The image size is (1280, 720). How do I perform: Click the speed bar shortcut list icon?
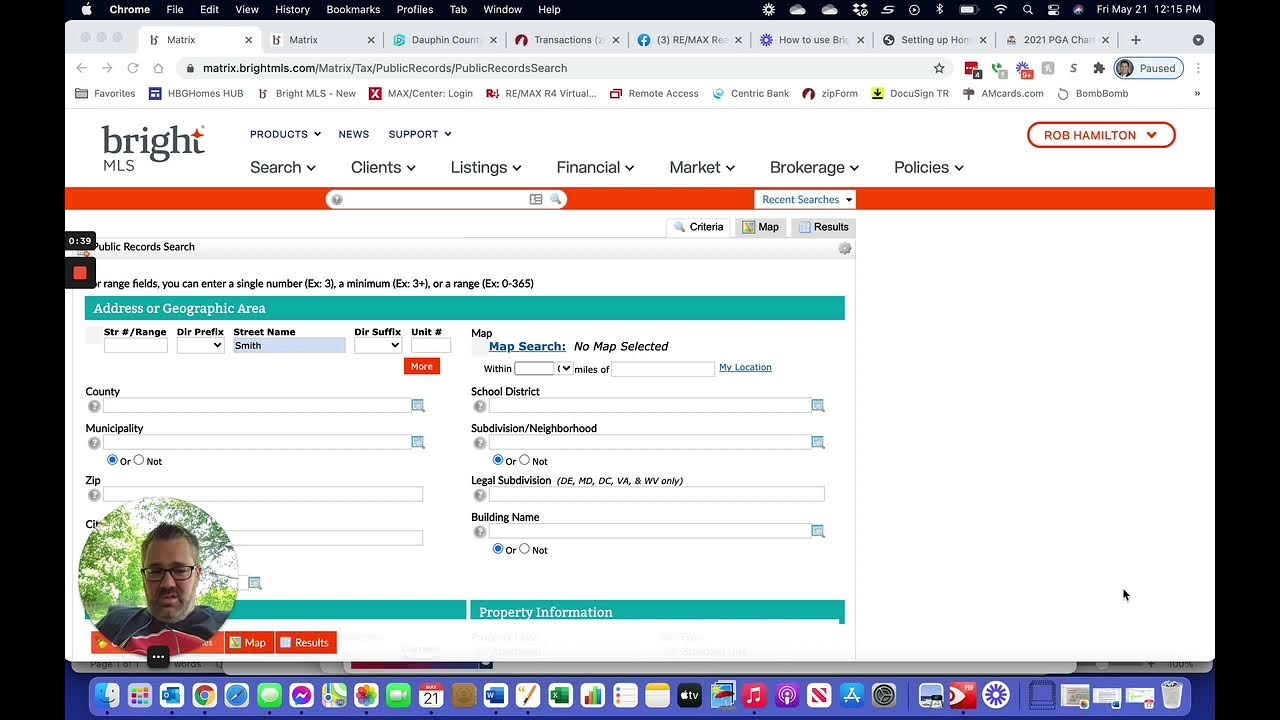[x=536, y=199]
